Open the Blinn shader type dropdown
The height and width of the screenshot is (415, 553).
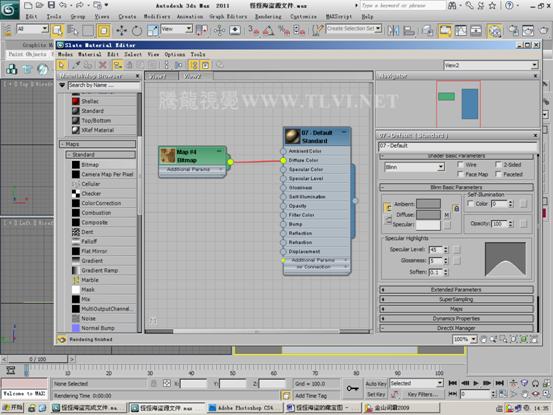[414, 167]
